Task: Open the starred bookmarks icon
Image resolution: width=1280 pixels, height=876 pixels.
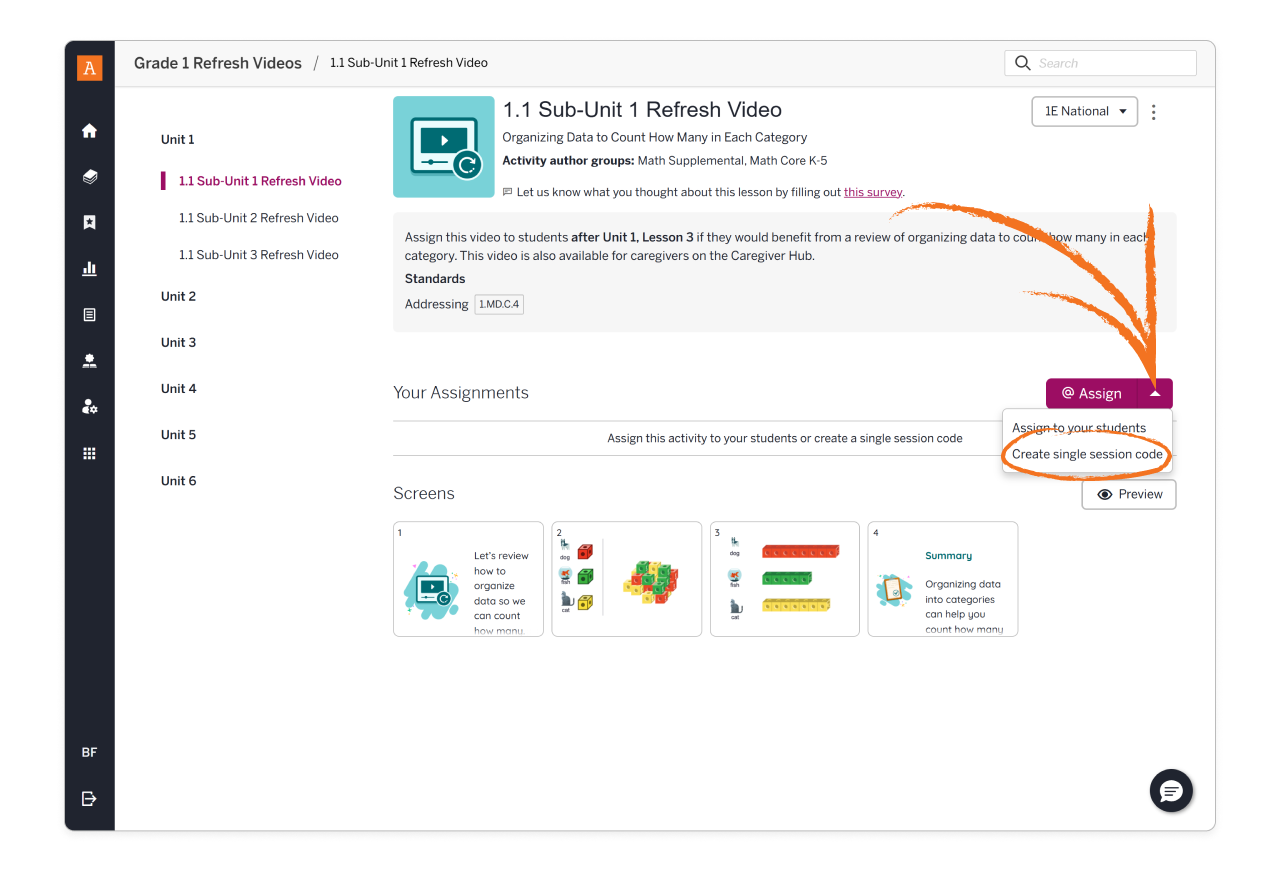Action: pyautogui.click(x=88, y=222)
